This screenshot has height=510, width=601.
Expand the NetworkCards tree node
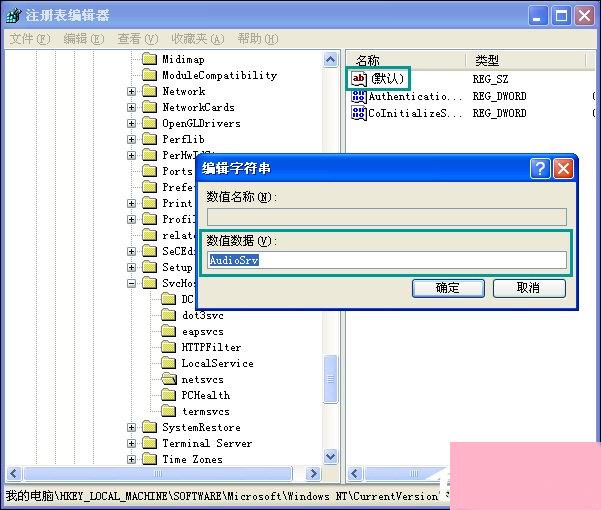click(131, 107)
